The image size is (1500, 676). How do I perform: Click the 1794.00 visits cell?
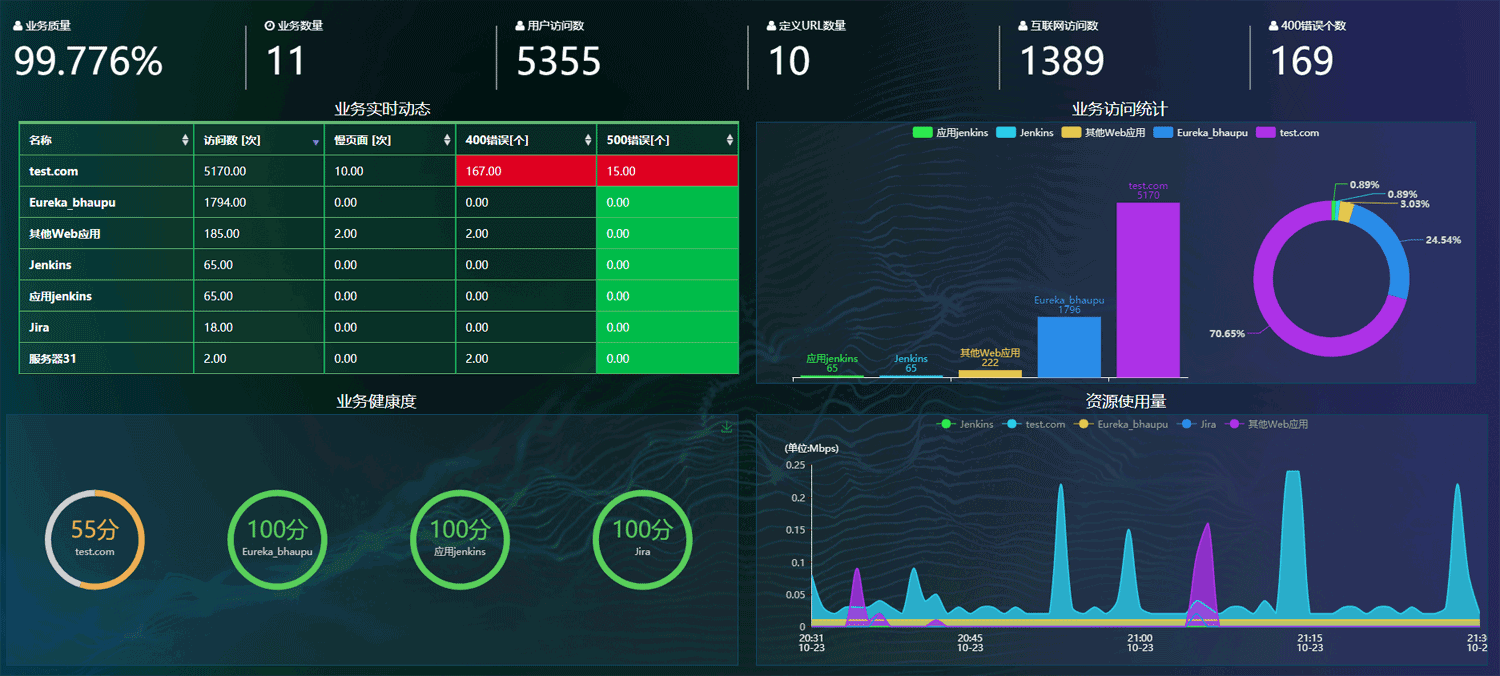259,202
